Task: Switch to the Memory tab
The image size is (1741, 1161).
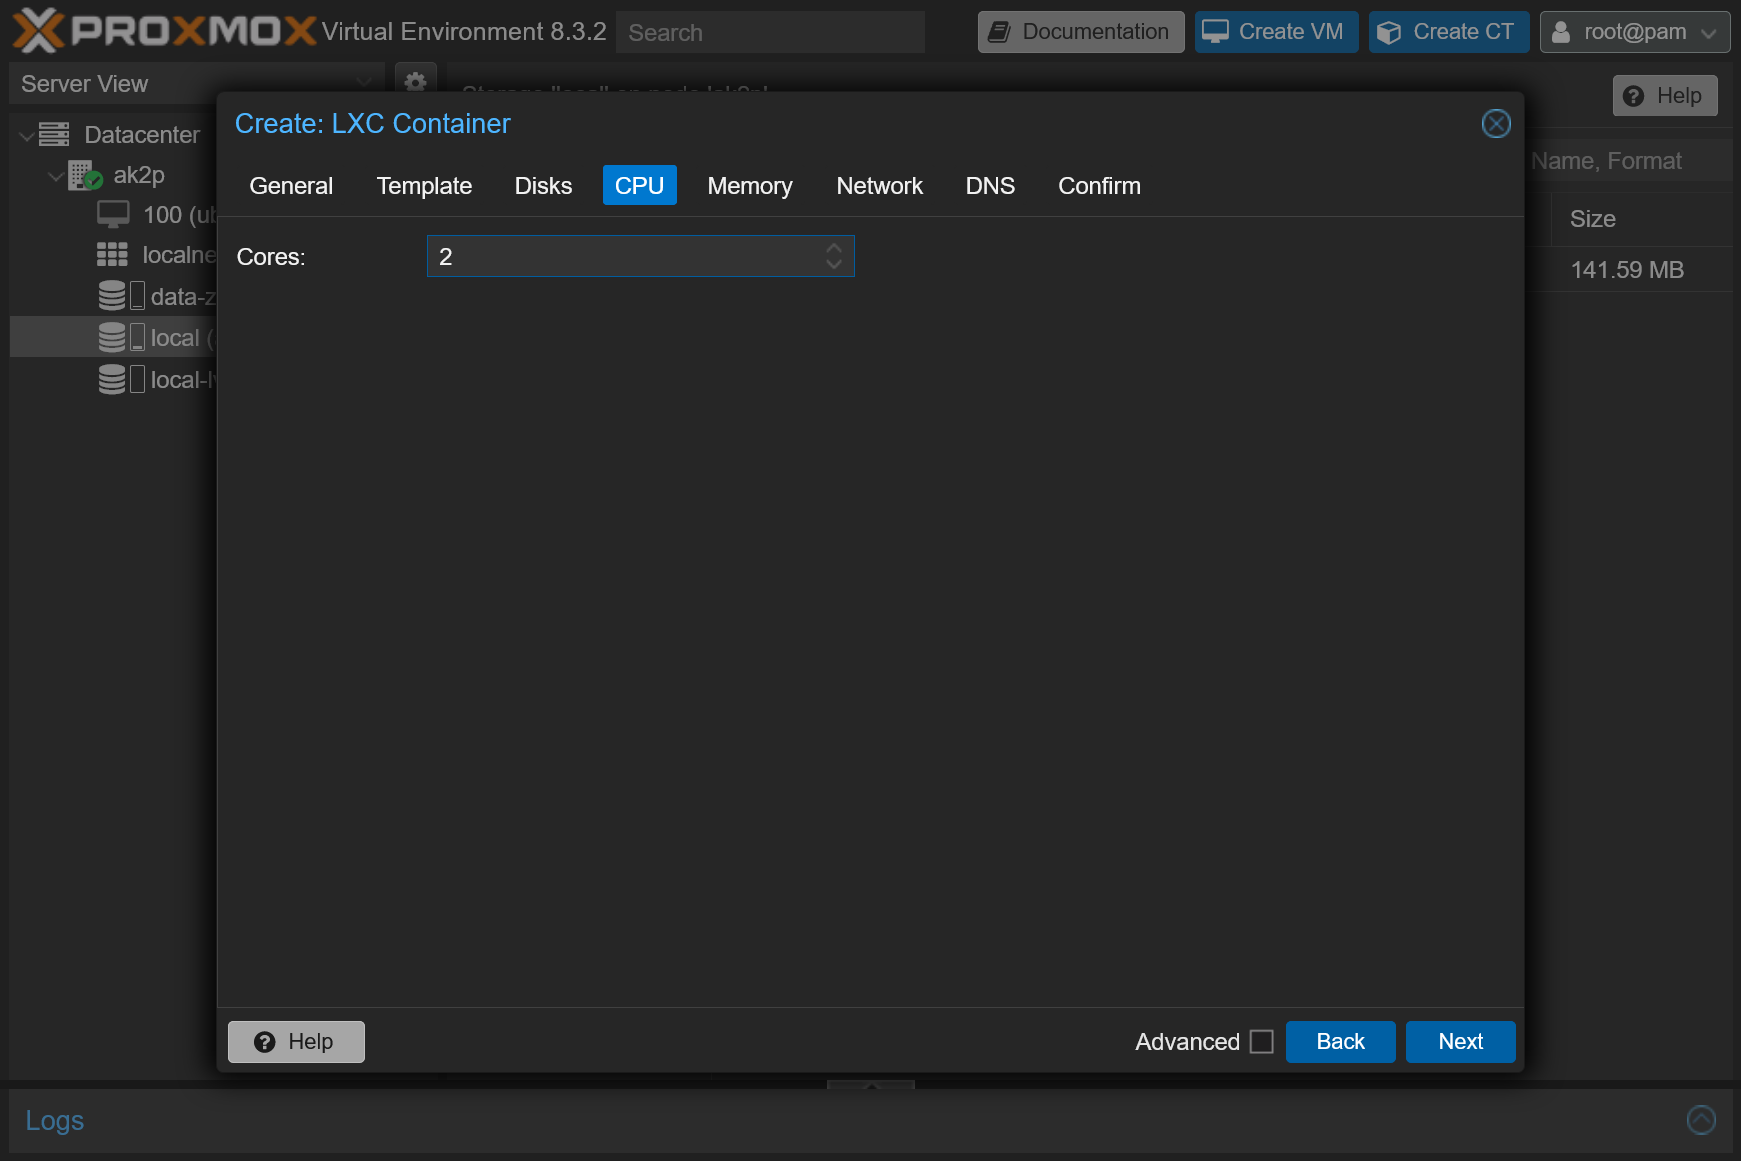Action: (x=750, y=186)
